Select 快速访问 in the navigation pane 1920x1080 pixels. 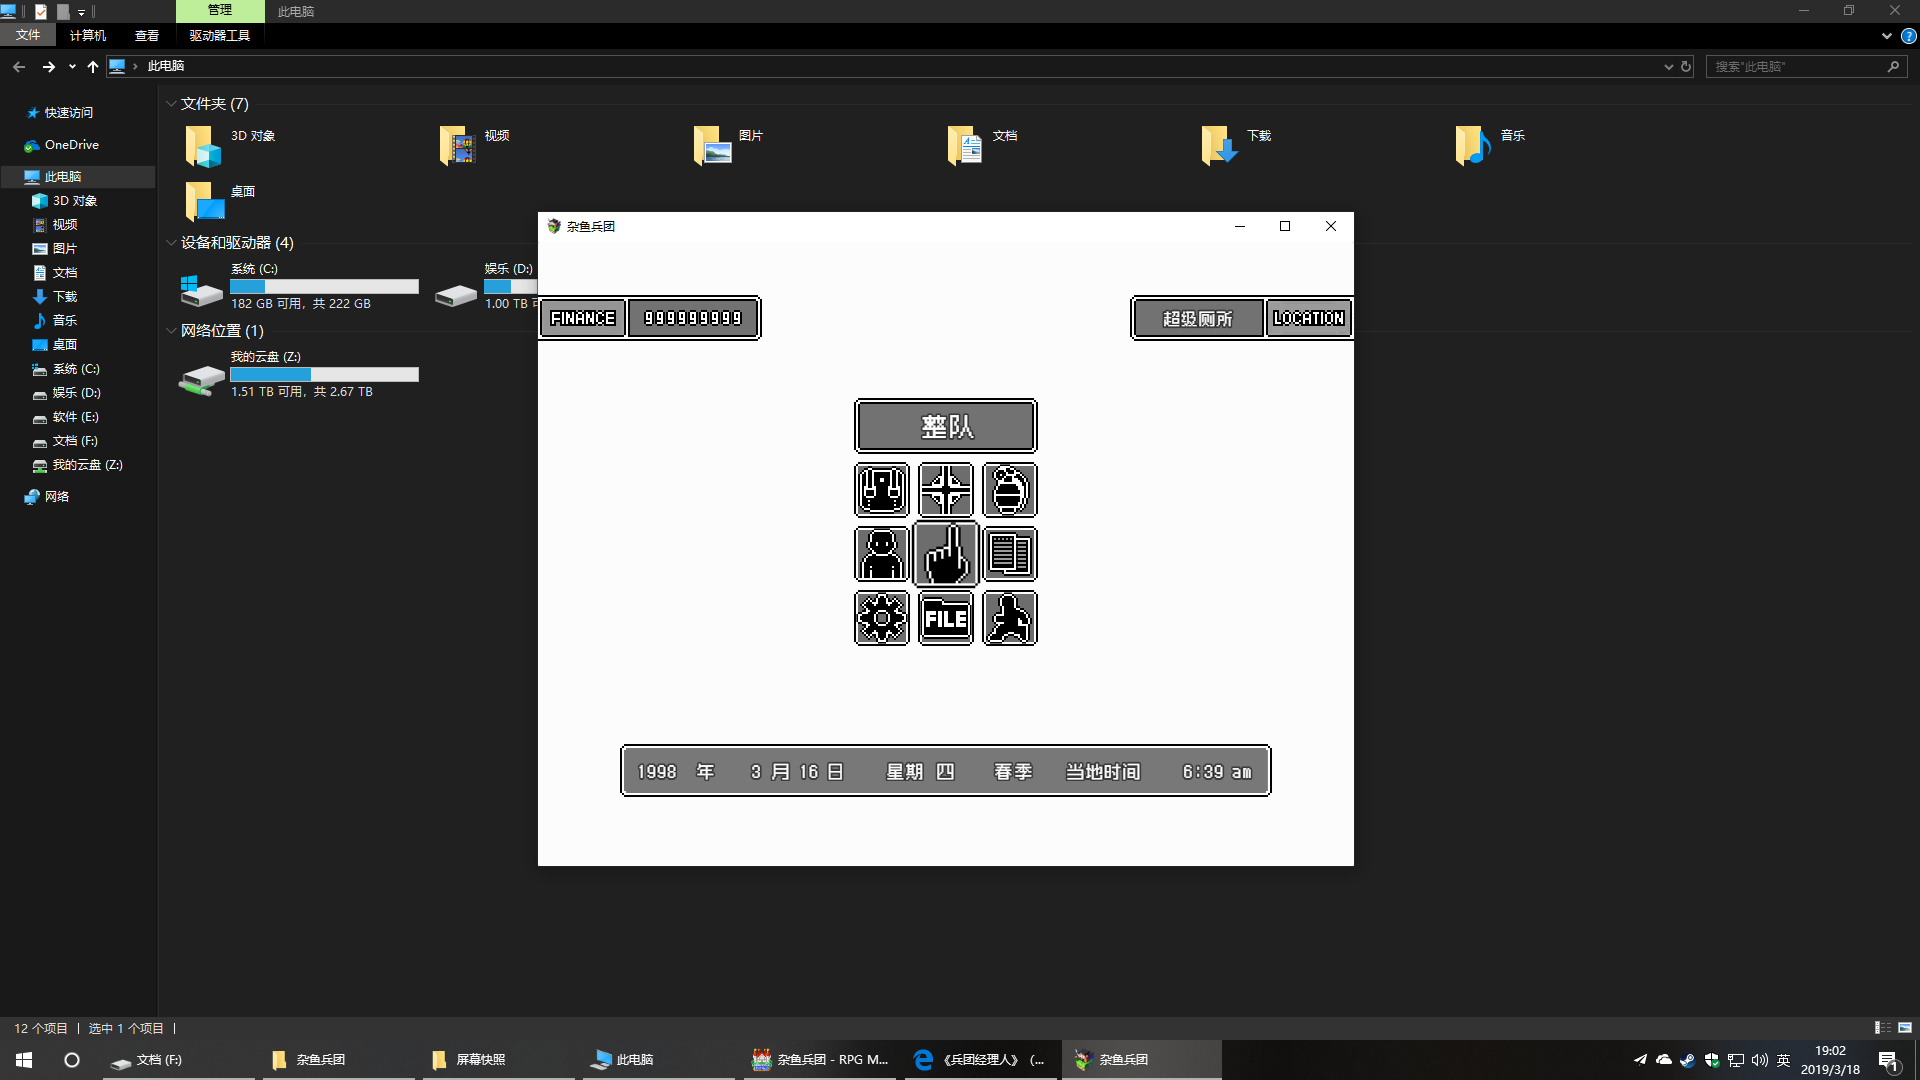(x=69, y=113)
